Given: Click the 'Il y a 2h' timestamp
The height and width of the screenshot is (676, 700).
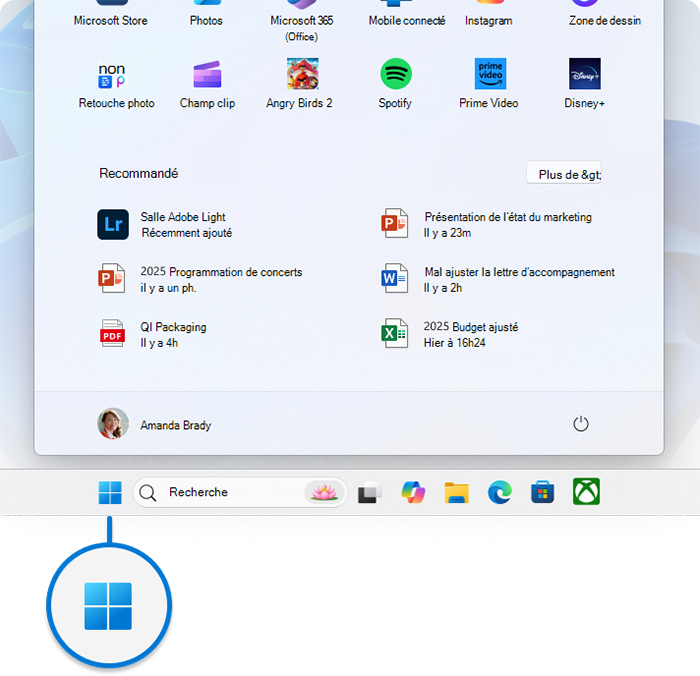Looking at the screenshot, I should tap(443, 288).
